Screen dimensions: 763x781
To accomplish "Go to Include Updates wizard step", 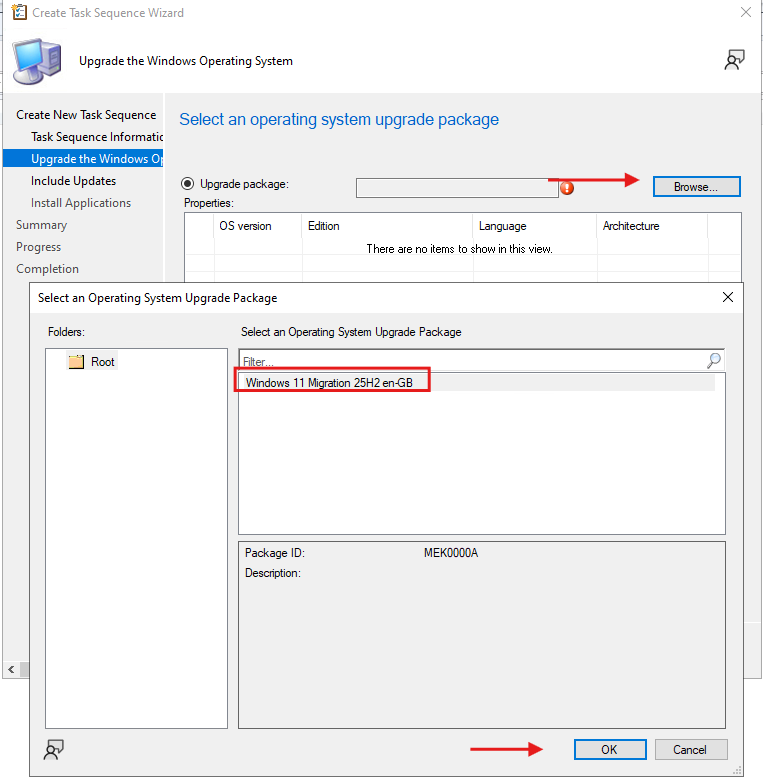I will click(x=73, y=181).
